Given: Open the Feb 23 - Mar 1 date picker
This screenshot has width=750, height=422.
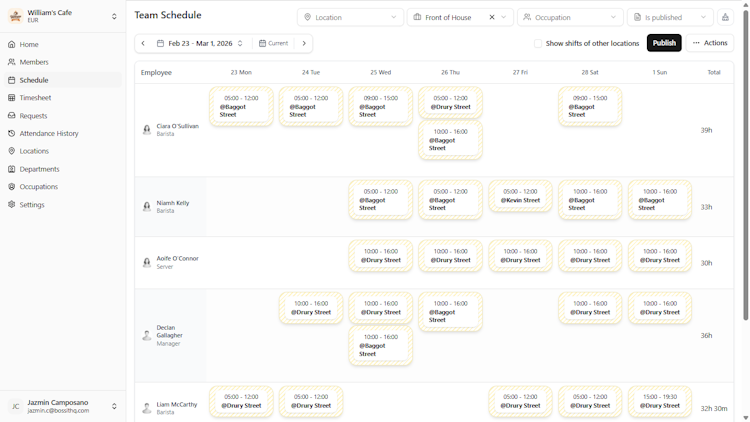Looking at the screenshot, I should pyautogui.click(x=200, y=44).
